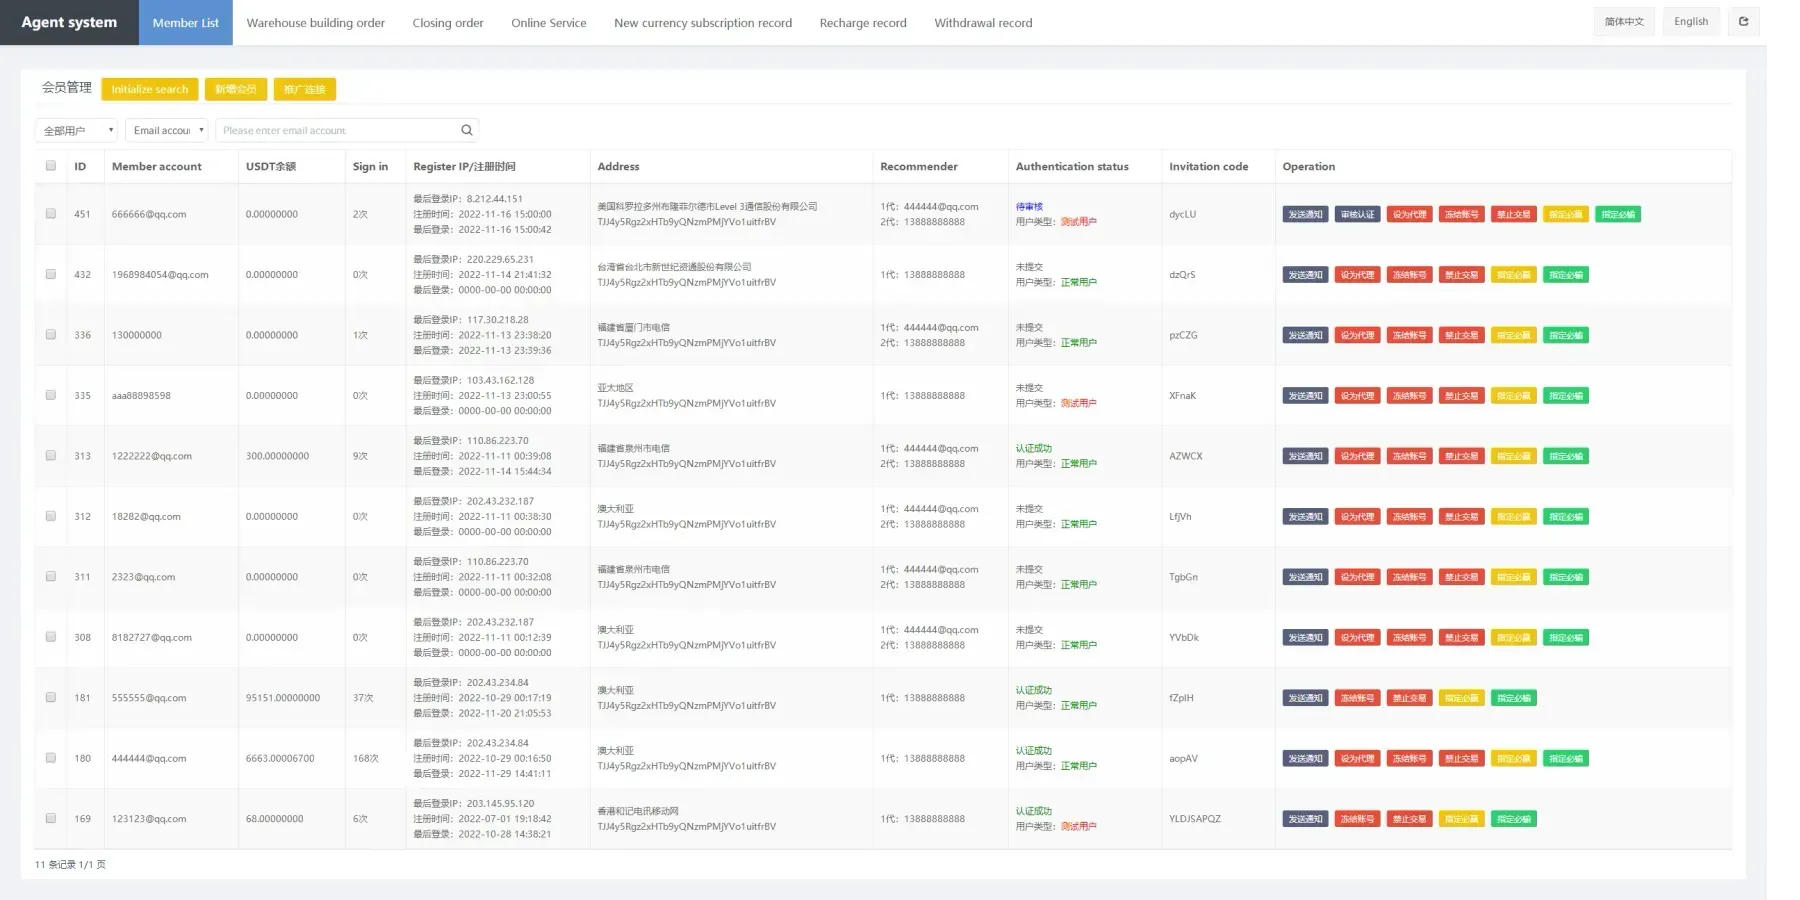Click 发送通知 for 555555@qq.com row
This screenshot has height=900, width=1800.
tap(1305, 698)
